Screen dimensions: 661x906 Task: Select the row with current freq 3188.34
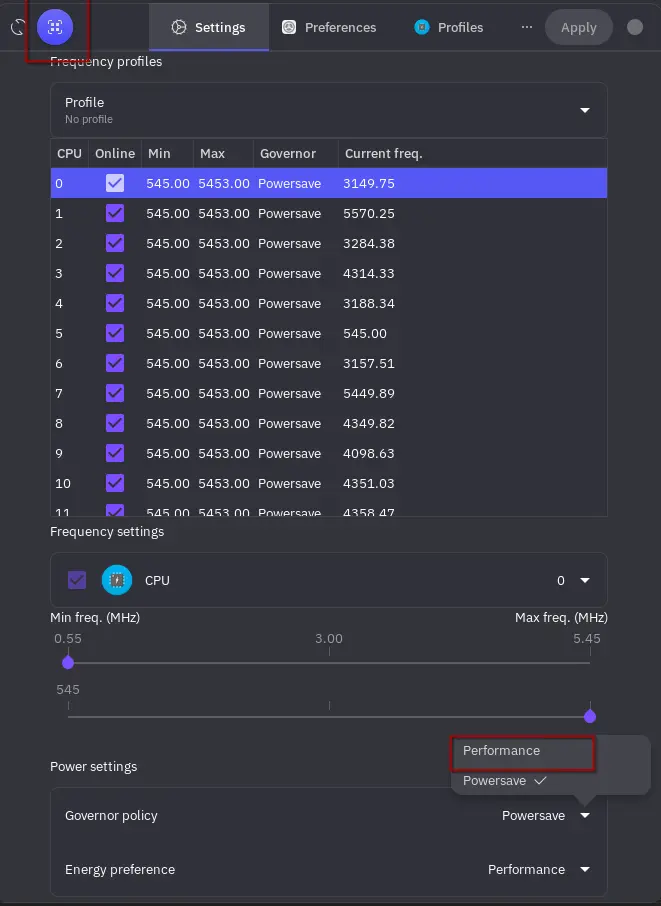click(329, 303)
